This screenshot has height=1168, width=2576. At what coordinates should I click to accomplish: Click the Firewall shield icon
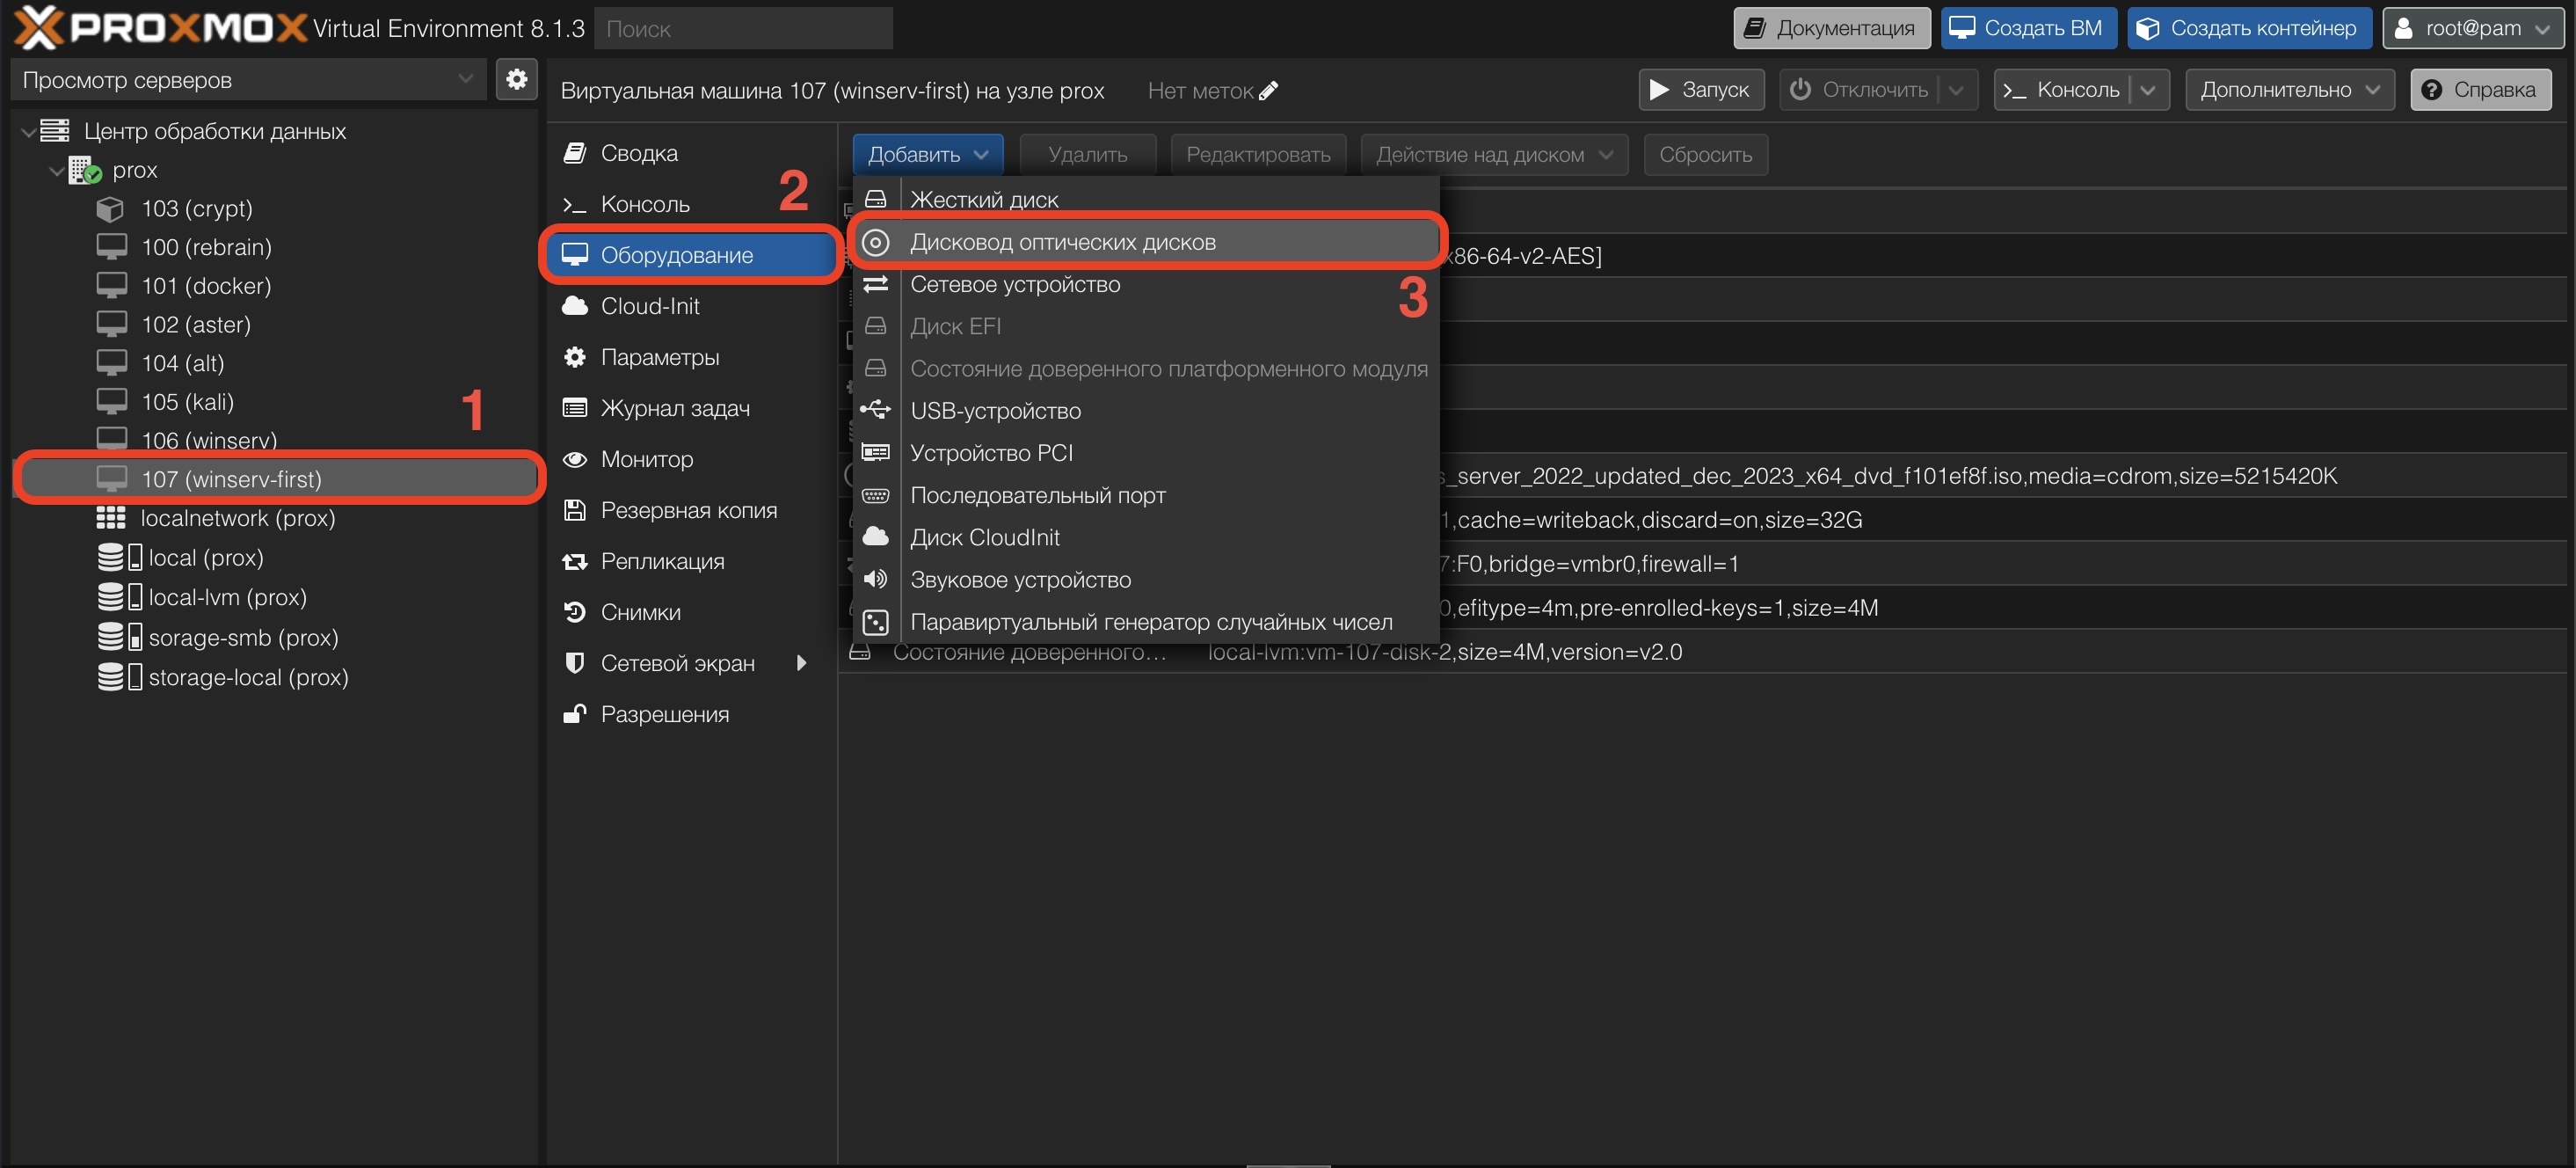[575, 663]
